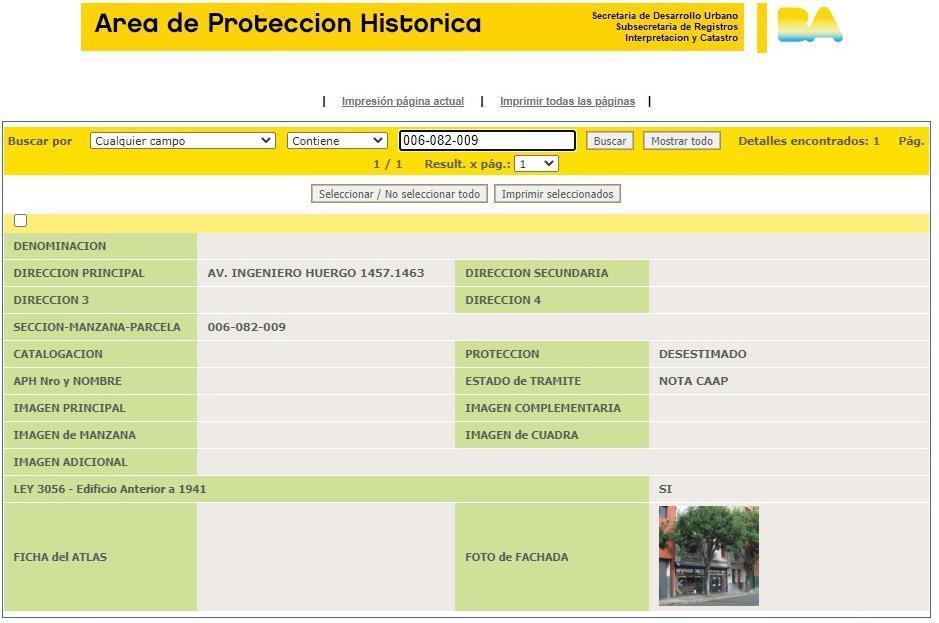Click the 'CATALOGACION' label

point(58,354)
